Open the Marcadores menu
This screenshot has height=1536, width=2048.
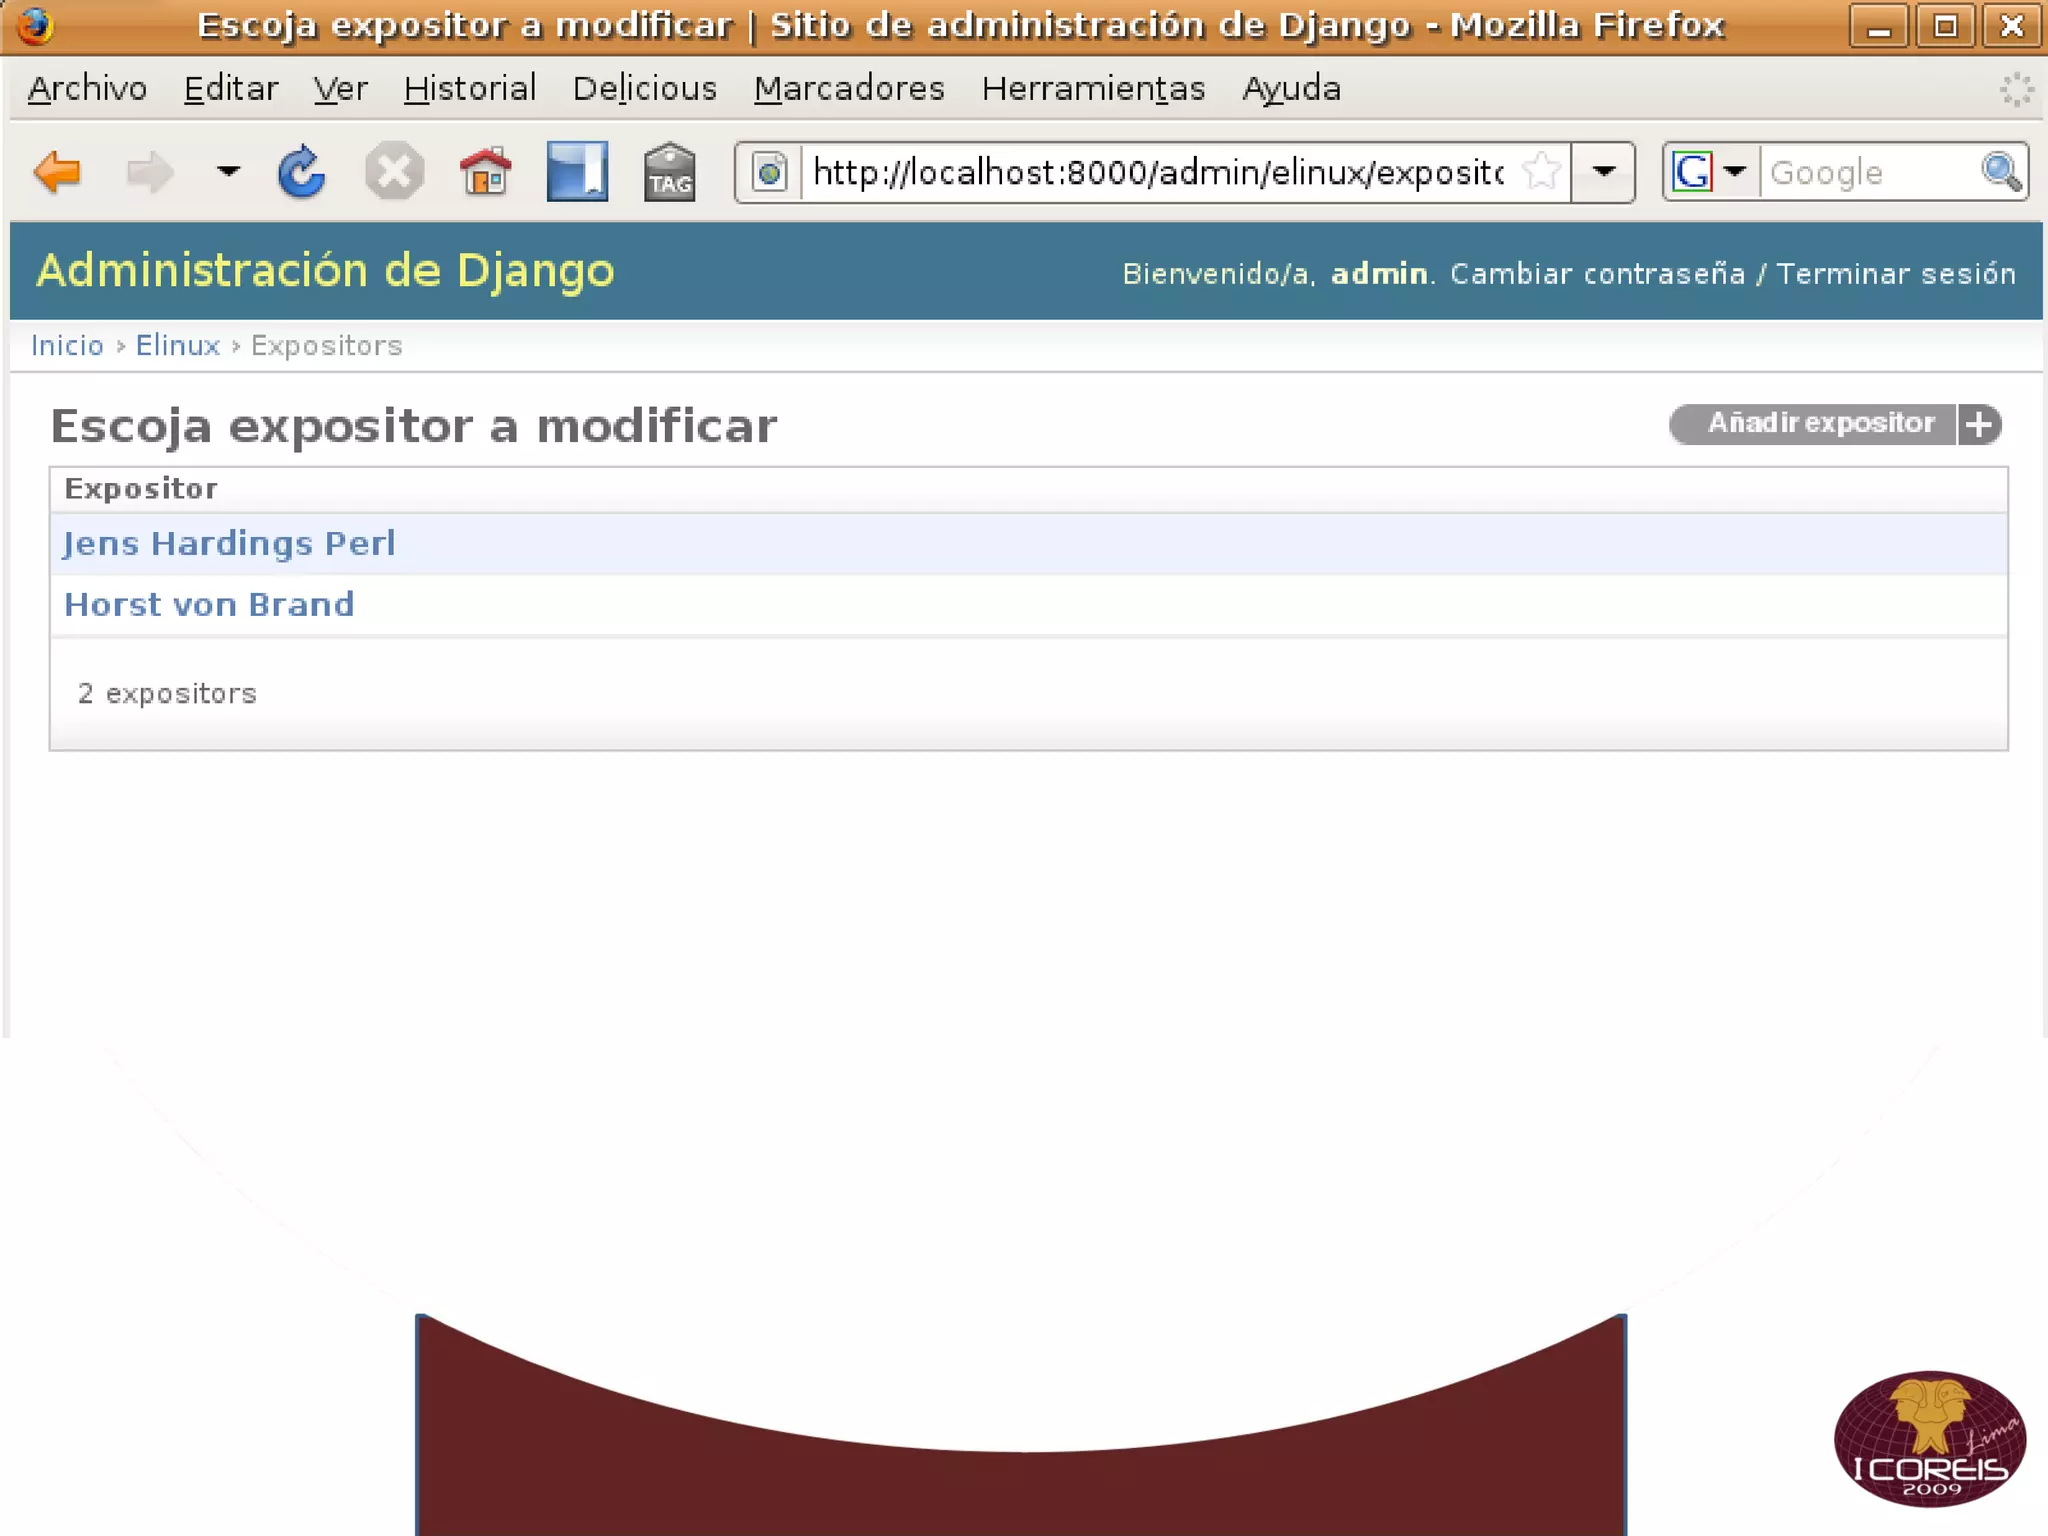pos(849,89)
